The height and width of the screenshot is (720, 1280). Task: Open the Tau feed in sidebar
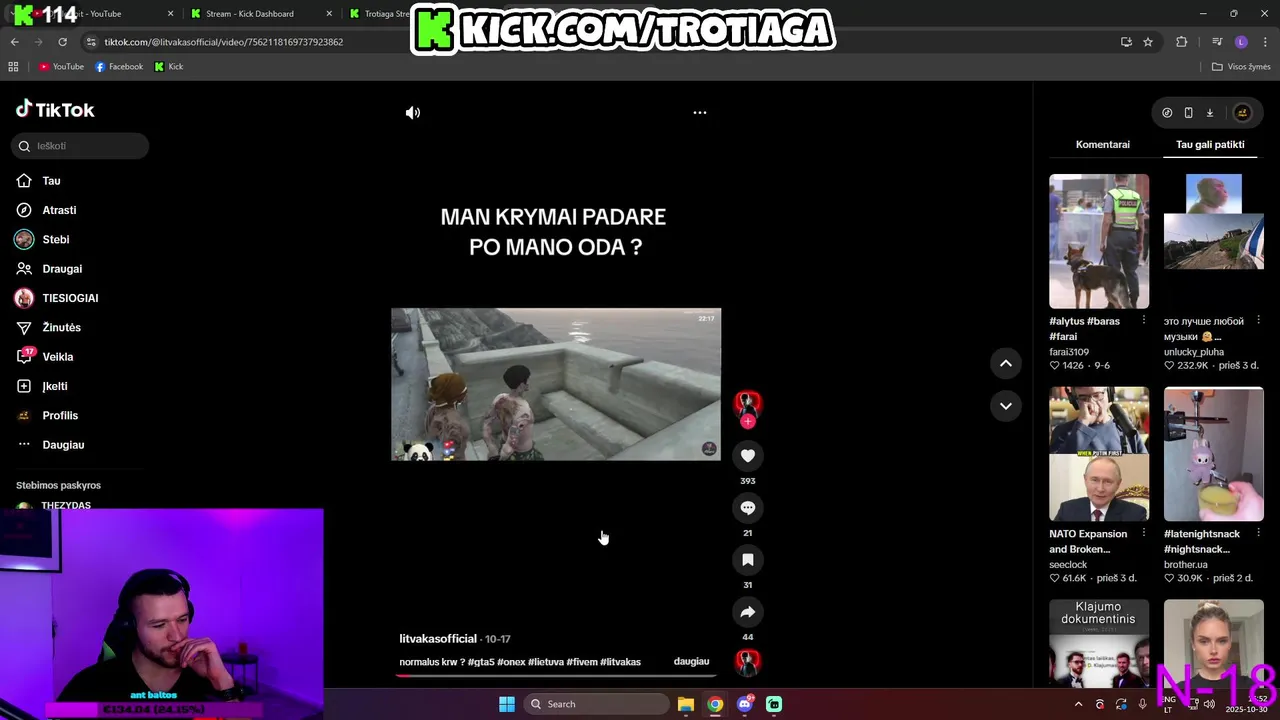click(51, 181)
